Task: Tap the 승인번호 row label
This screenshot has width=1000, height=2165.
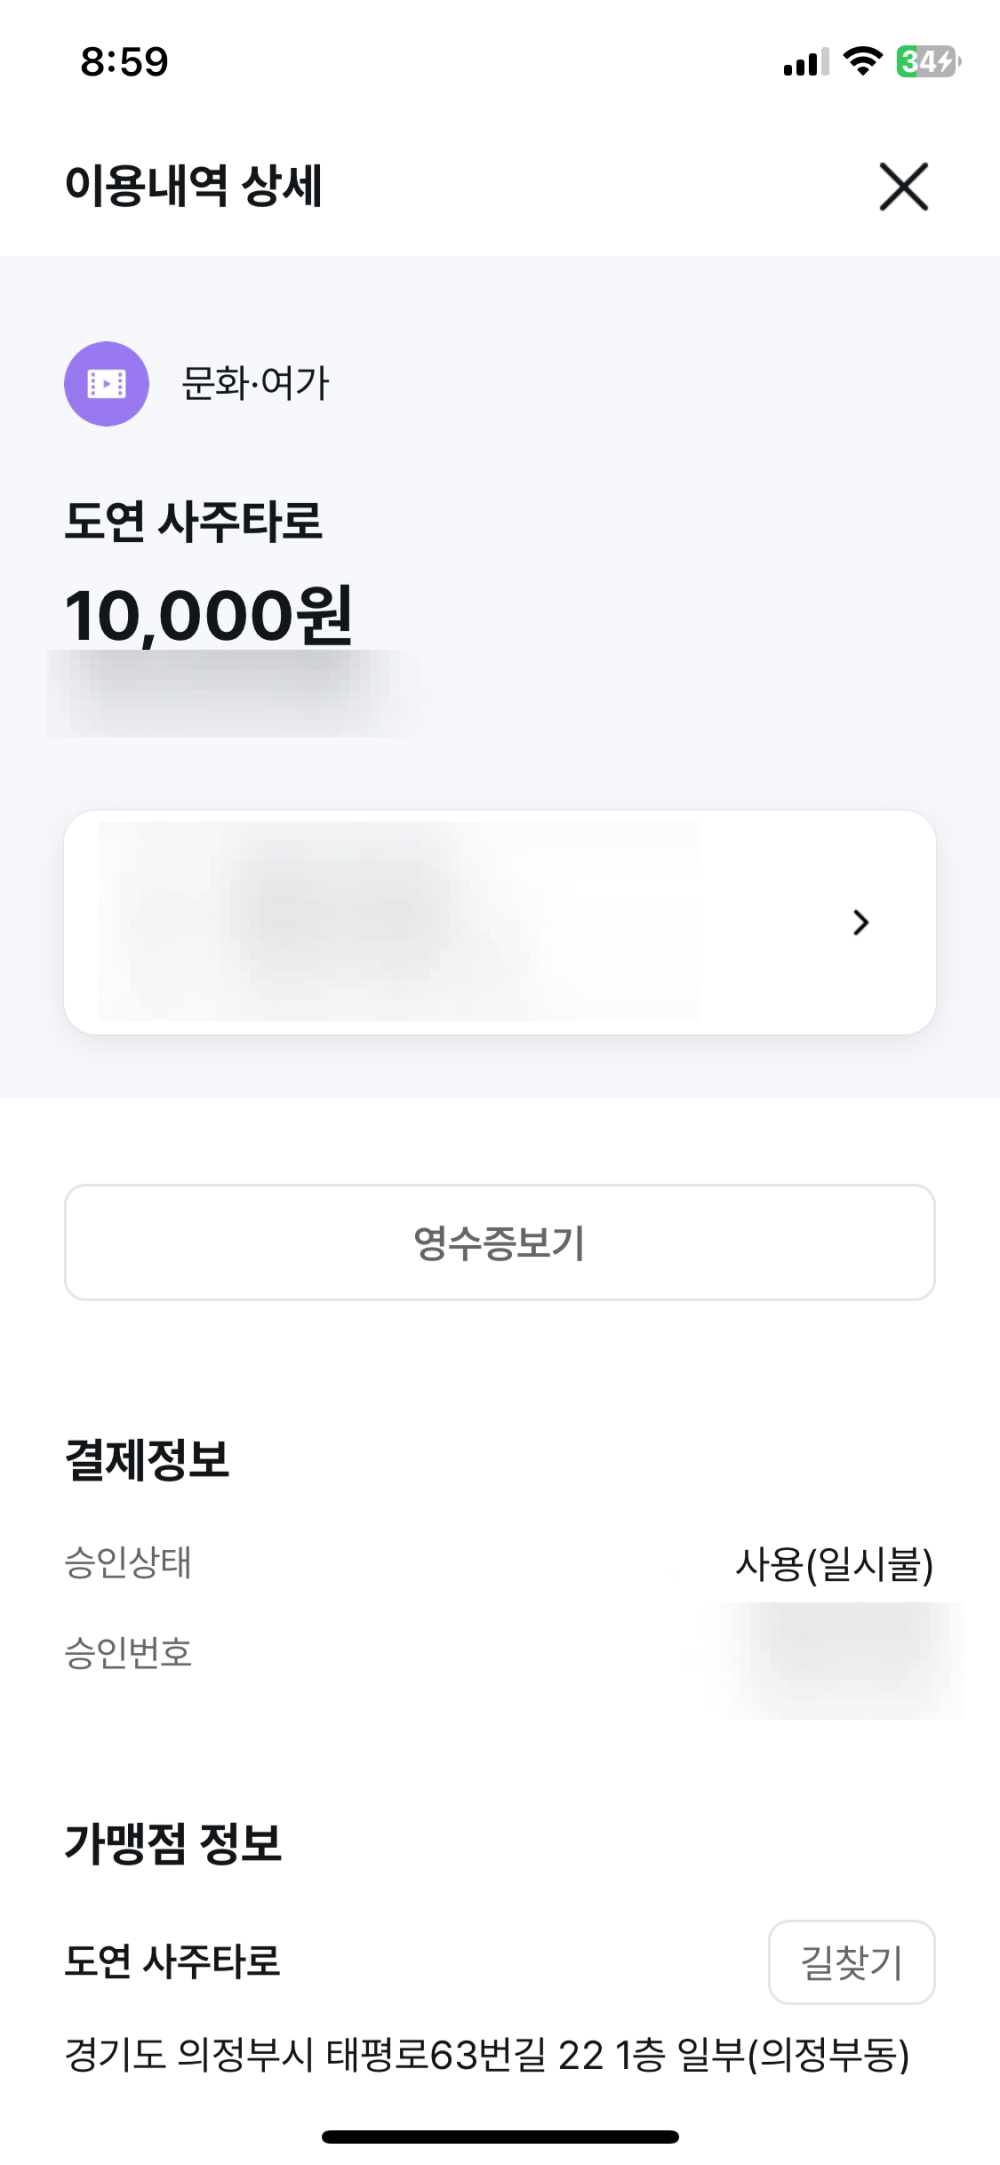Action: pos(128,1653)
